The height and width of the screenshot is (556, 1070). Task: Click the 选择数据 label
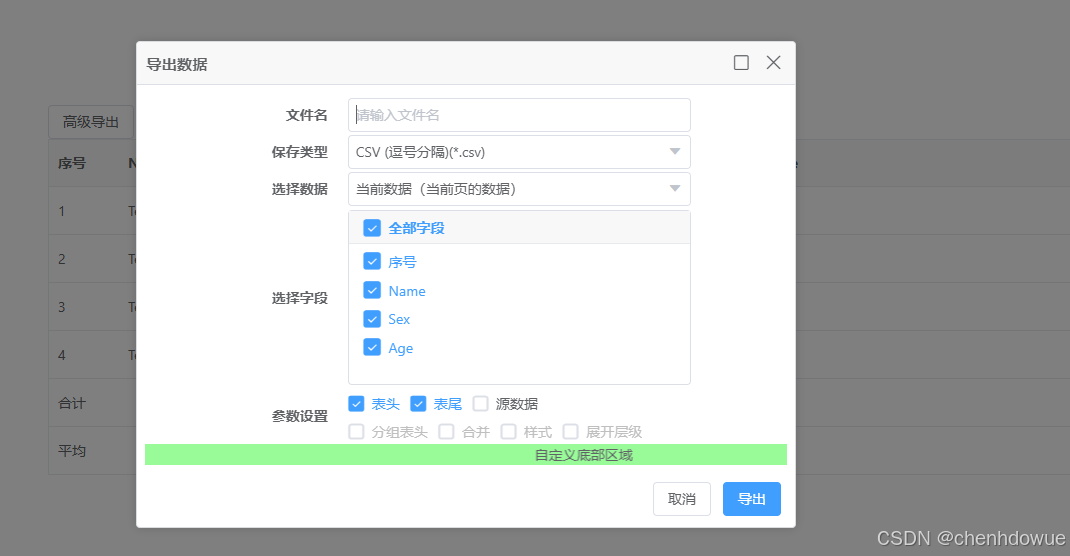300,189
